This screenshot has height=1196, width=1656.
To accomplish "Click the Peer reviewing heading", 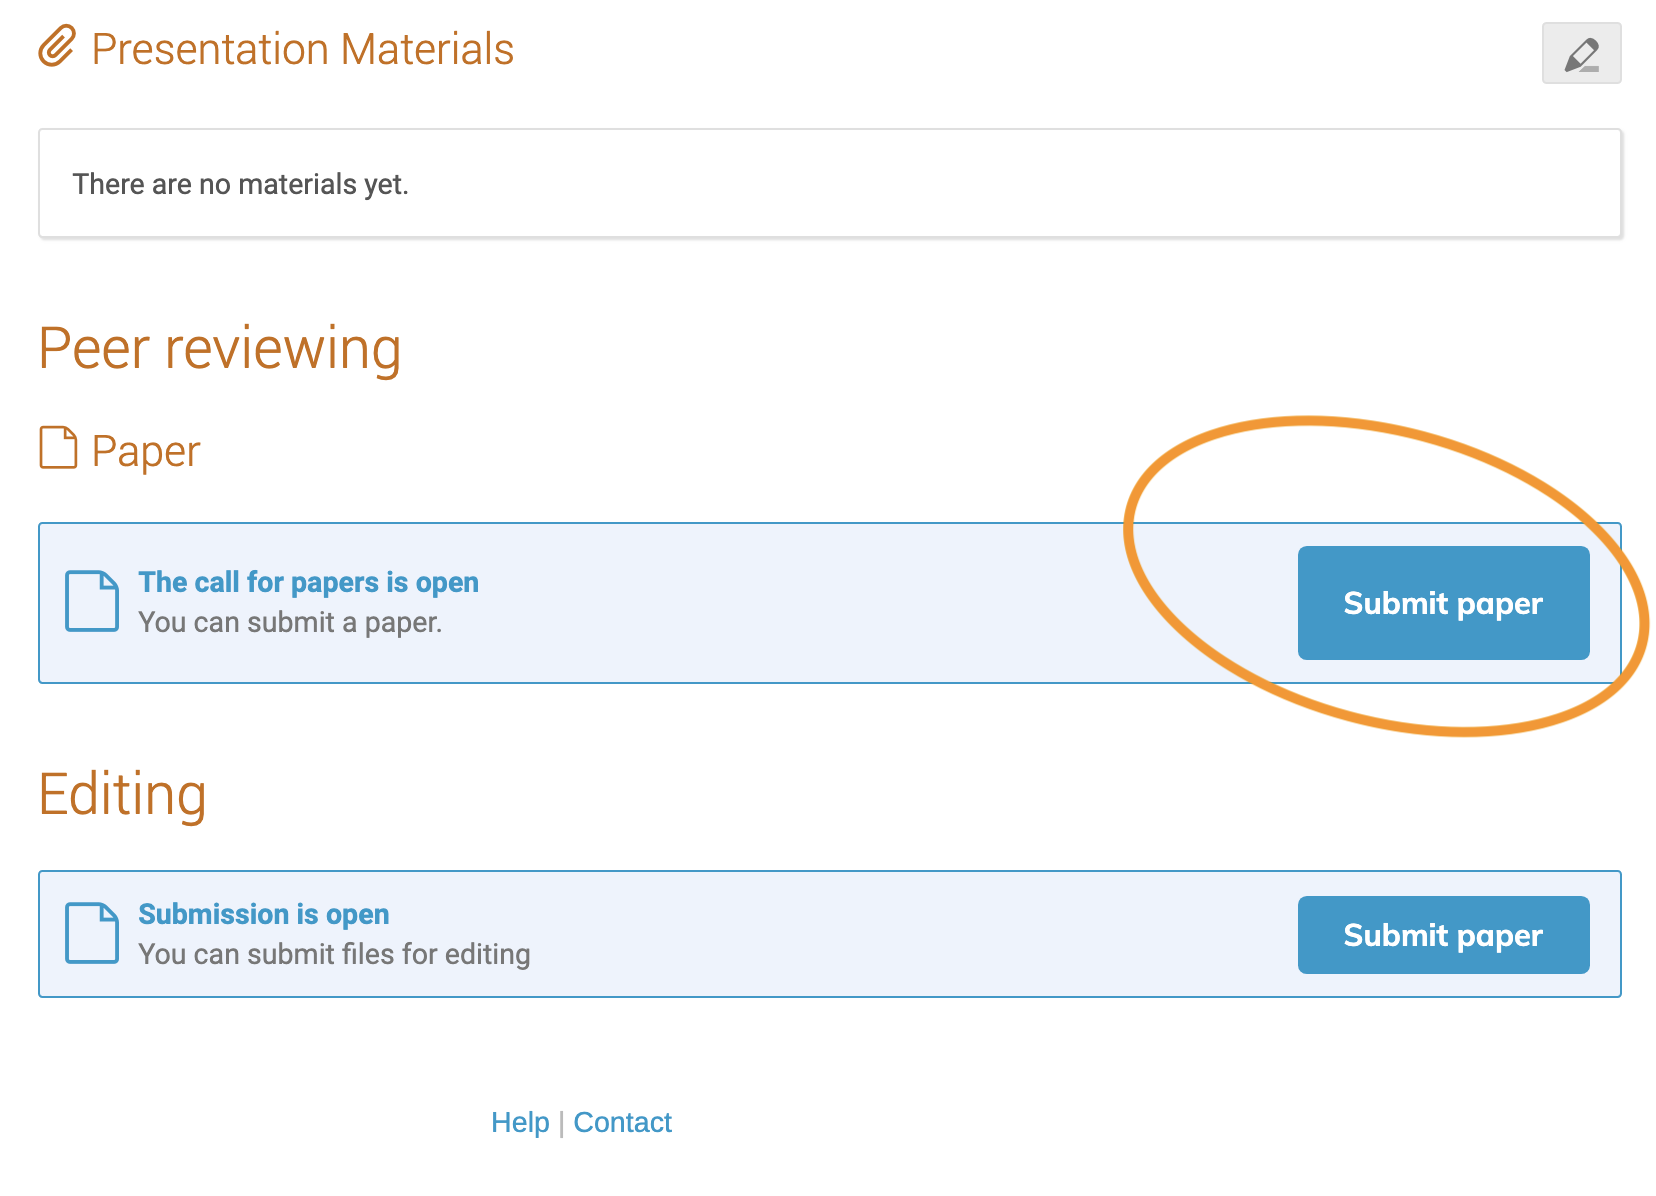I will click(219, 349).
